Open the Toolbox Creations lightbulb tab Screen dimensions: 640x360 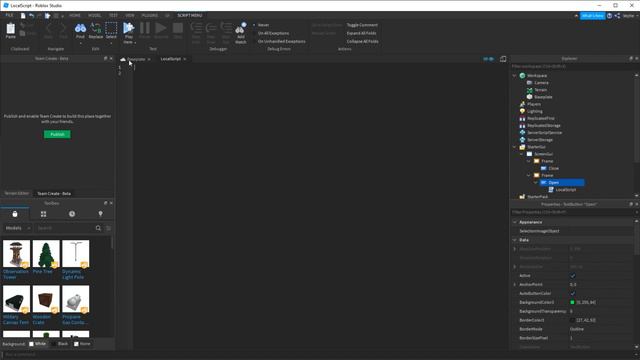click(100, 214)
